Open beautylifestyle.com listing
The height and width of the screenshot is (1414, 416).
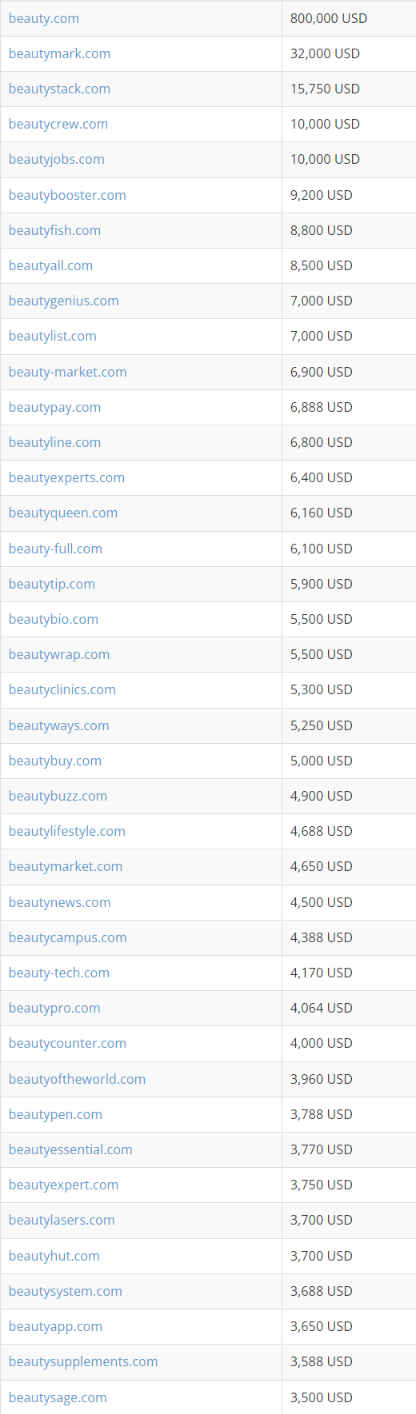tap(67, 831)
